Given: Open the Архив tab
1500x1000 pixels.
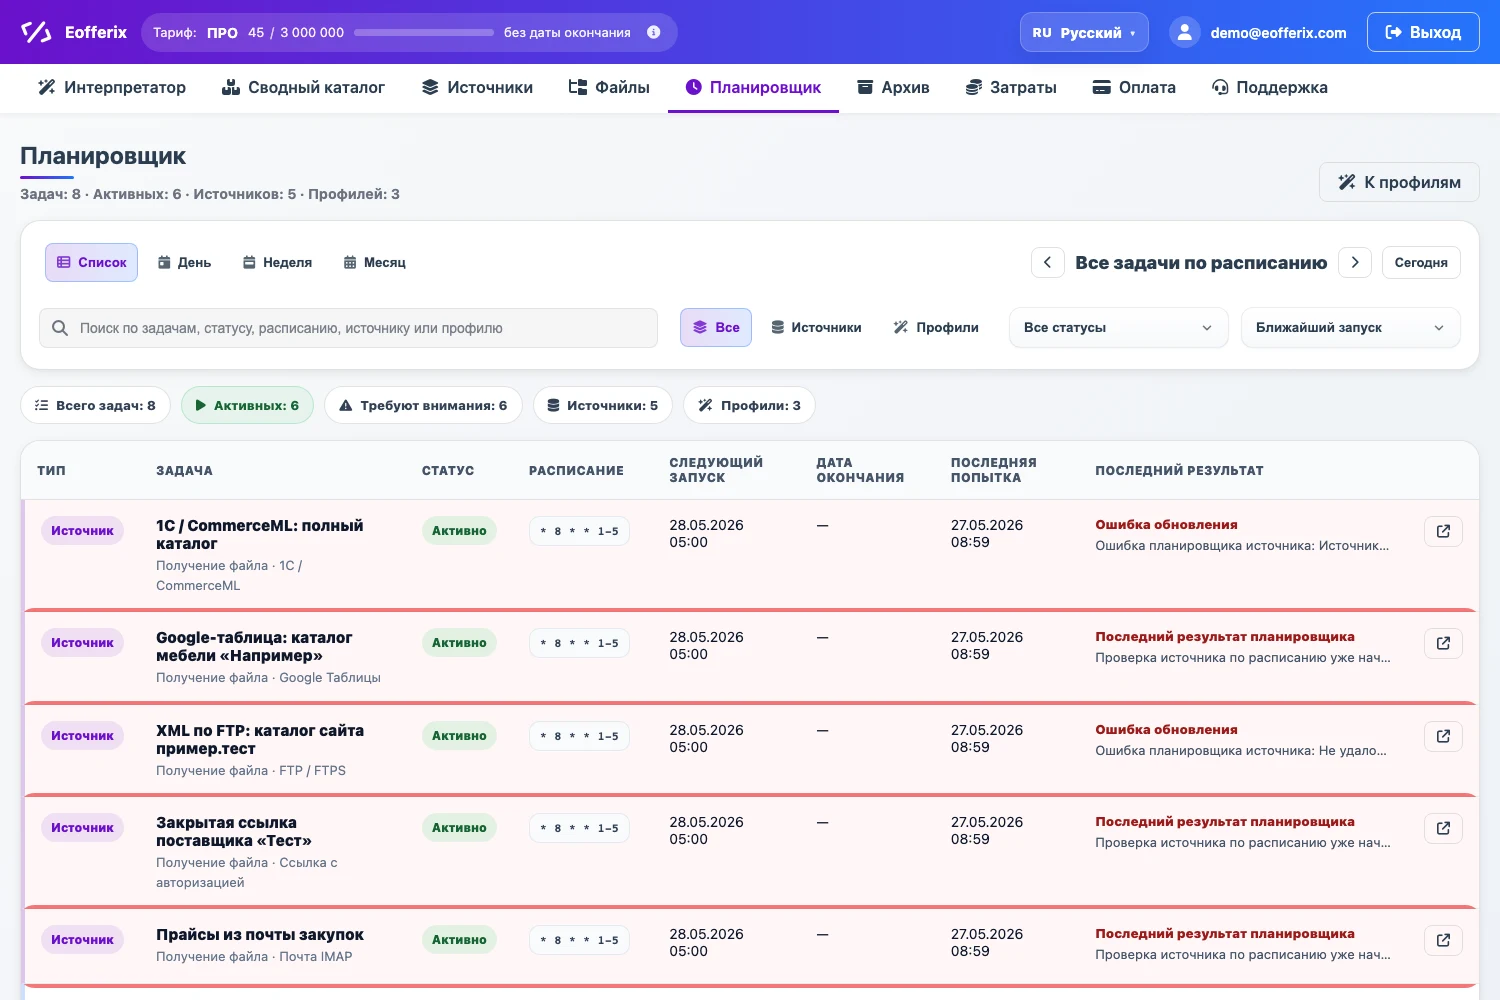Looking at the screenshot, I should [x=893, y=88].
